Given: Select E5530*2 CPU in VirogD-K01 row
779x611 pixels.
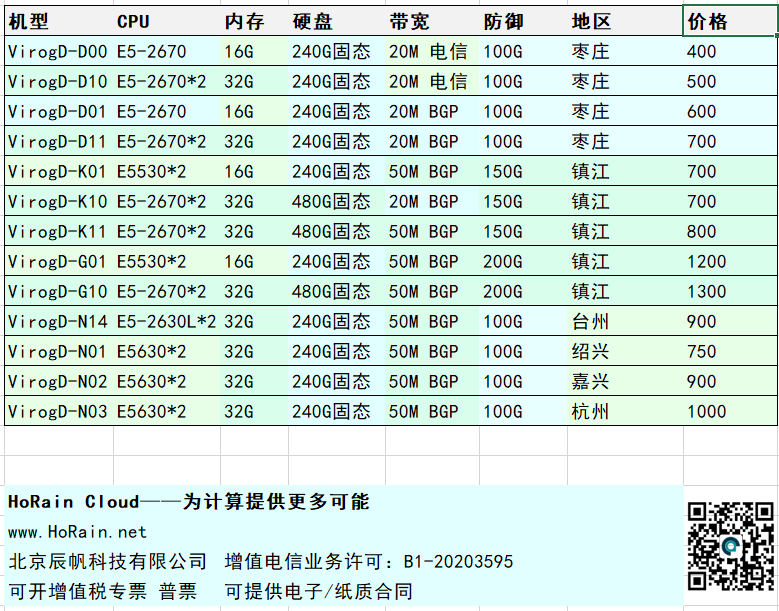Looking at the screenshot, I should (167, 171).
